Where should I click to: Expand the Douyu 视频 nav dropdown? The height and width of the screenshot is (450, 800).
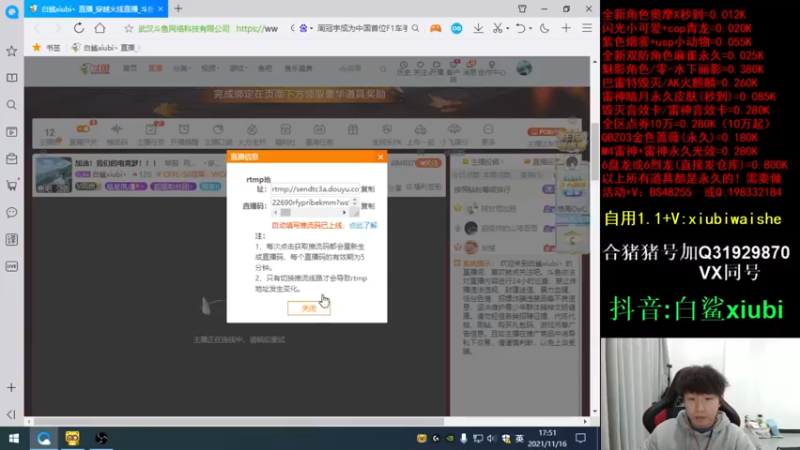[x=210, y=68]
